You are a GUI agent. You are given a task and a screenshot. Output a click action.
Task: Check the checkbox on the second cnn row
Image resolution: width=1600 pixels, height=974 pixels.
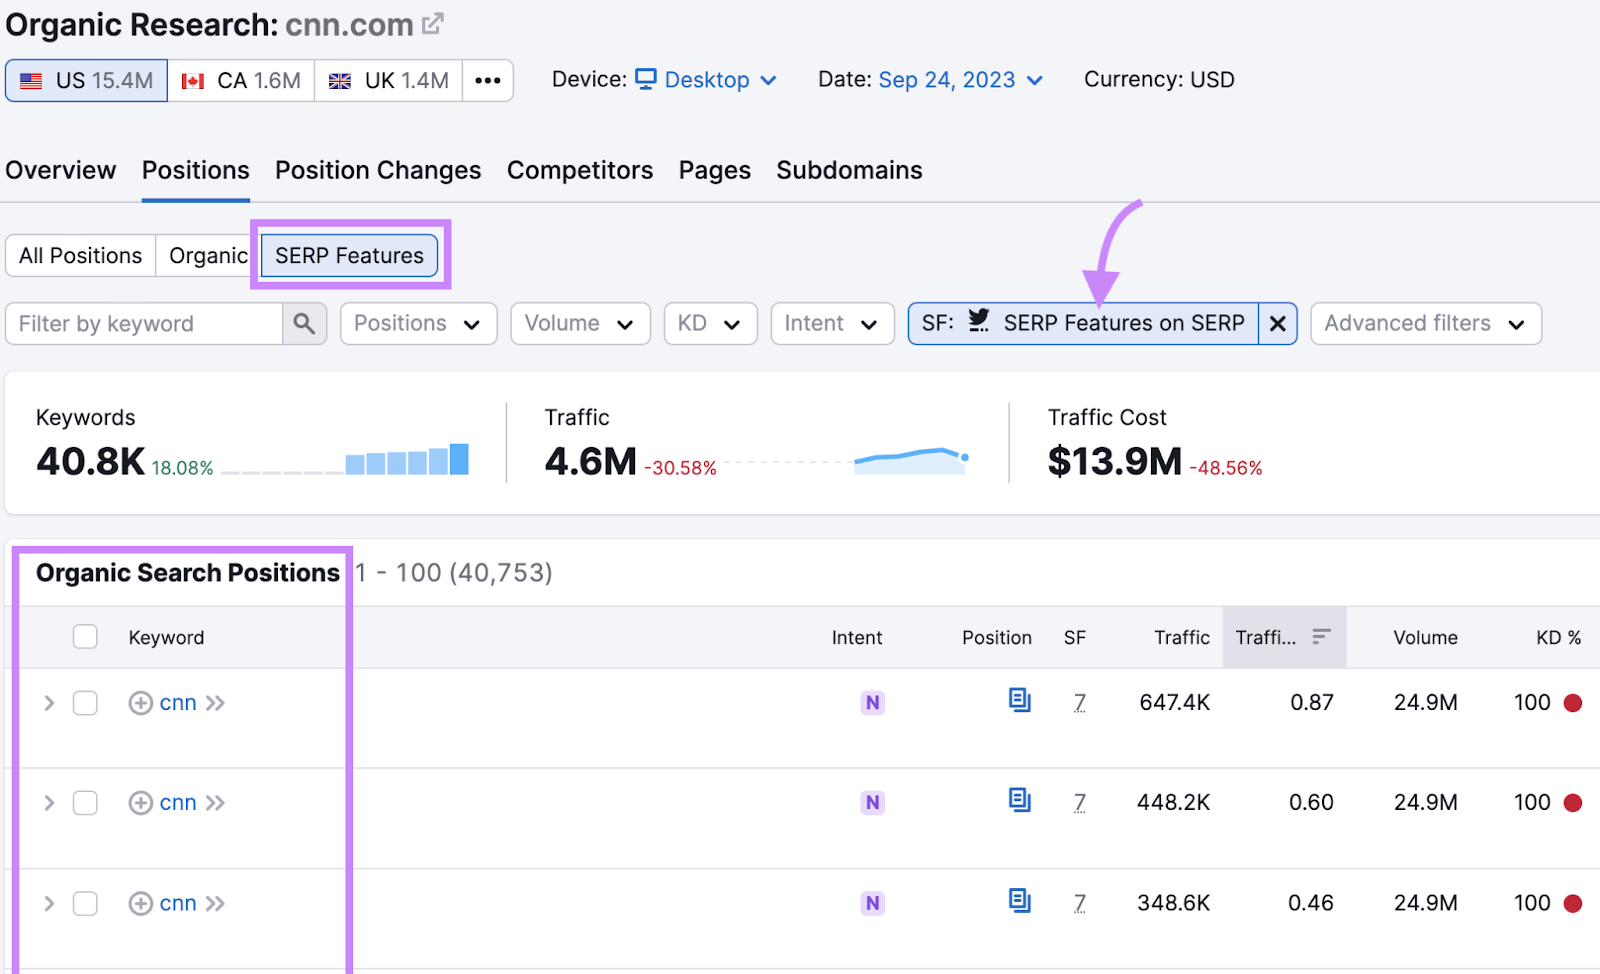[x=85, y=802]
